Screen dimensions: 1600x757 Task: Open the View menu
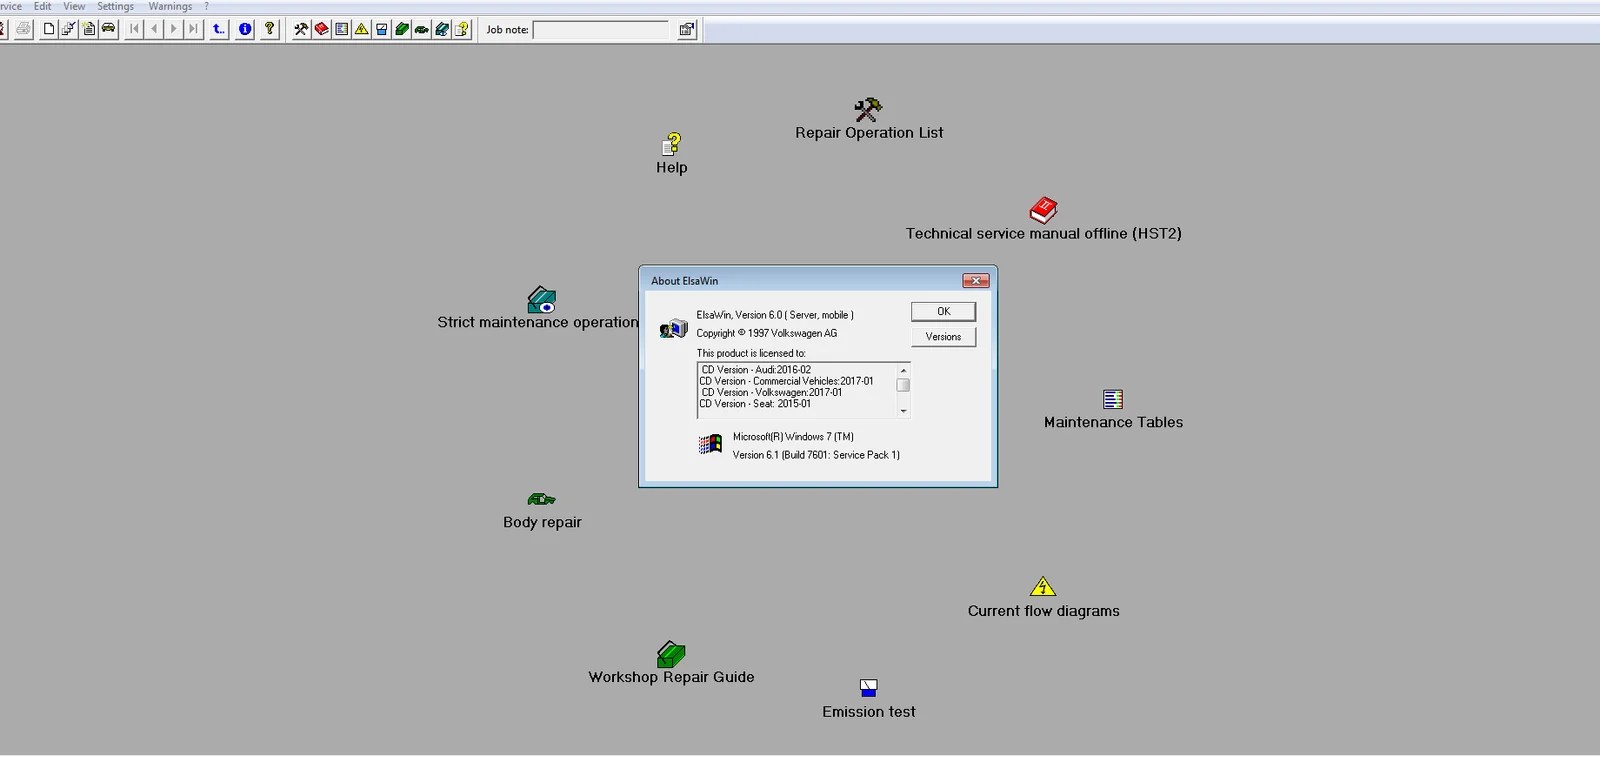(74, 6)
